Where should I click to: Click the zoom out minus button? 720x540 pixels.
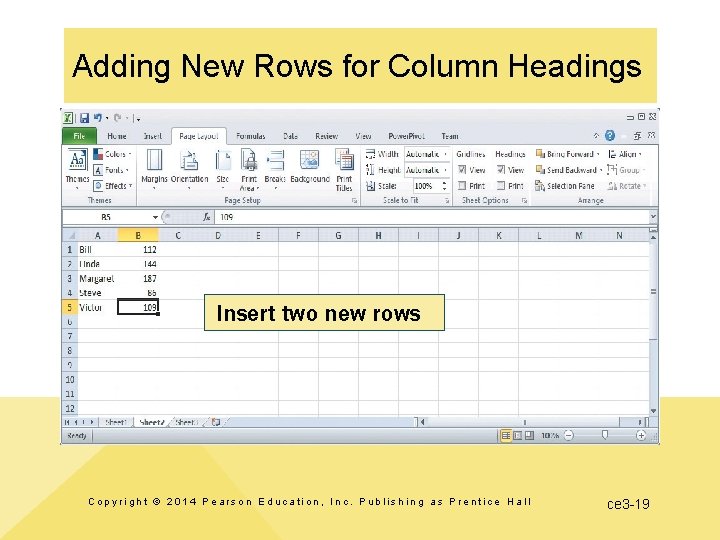point(568,435)
